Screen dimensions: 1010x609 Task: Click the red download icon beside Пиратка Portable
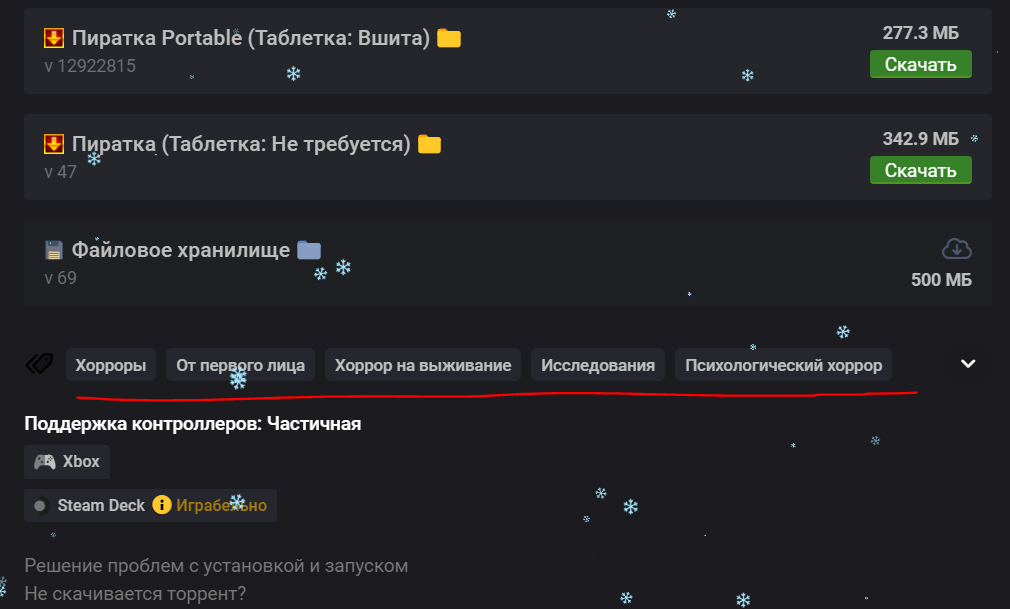[54, 38]
